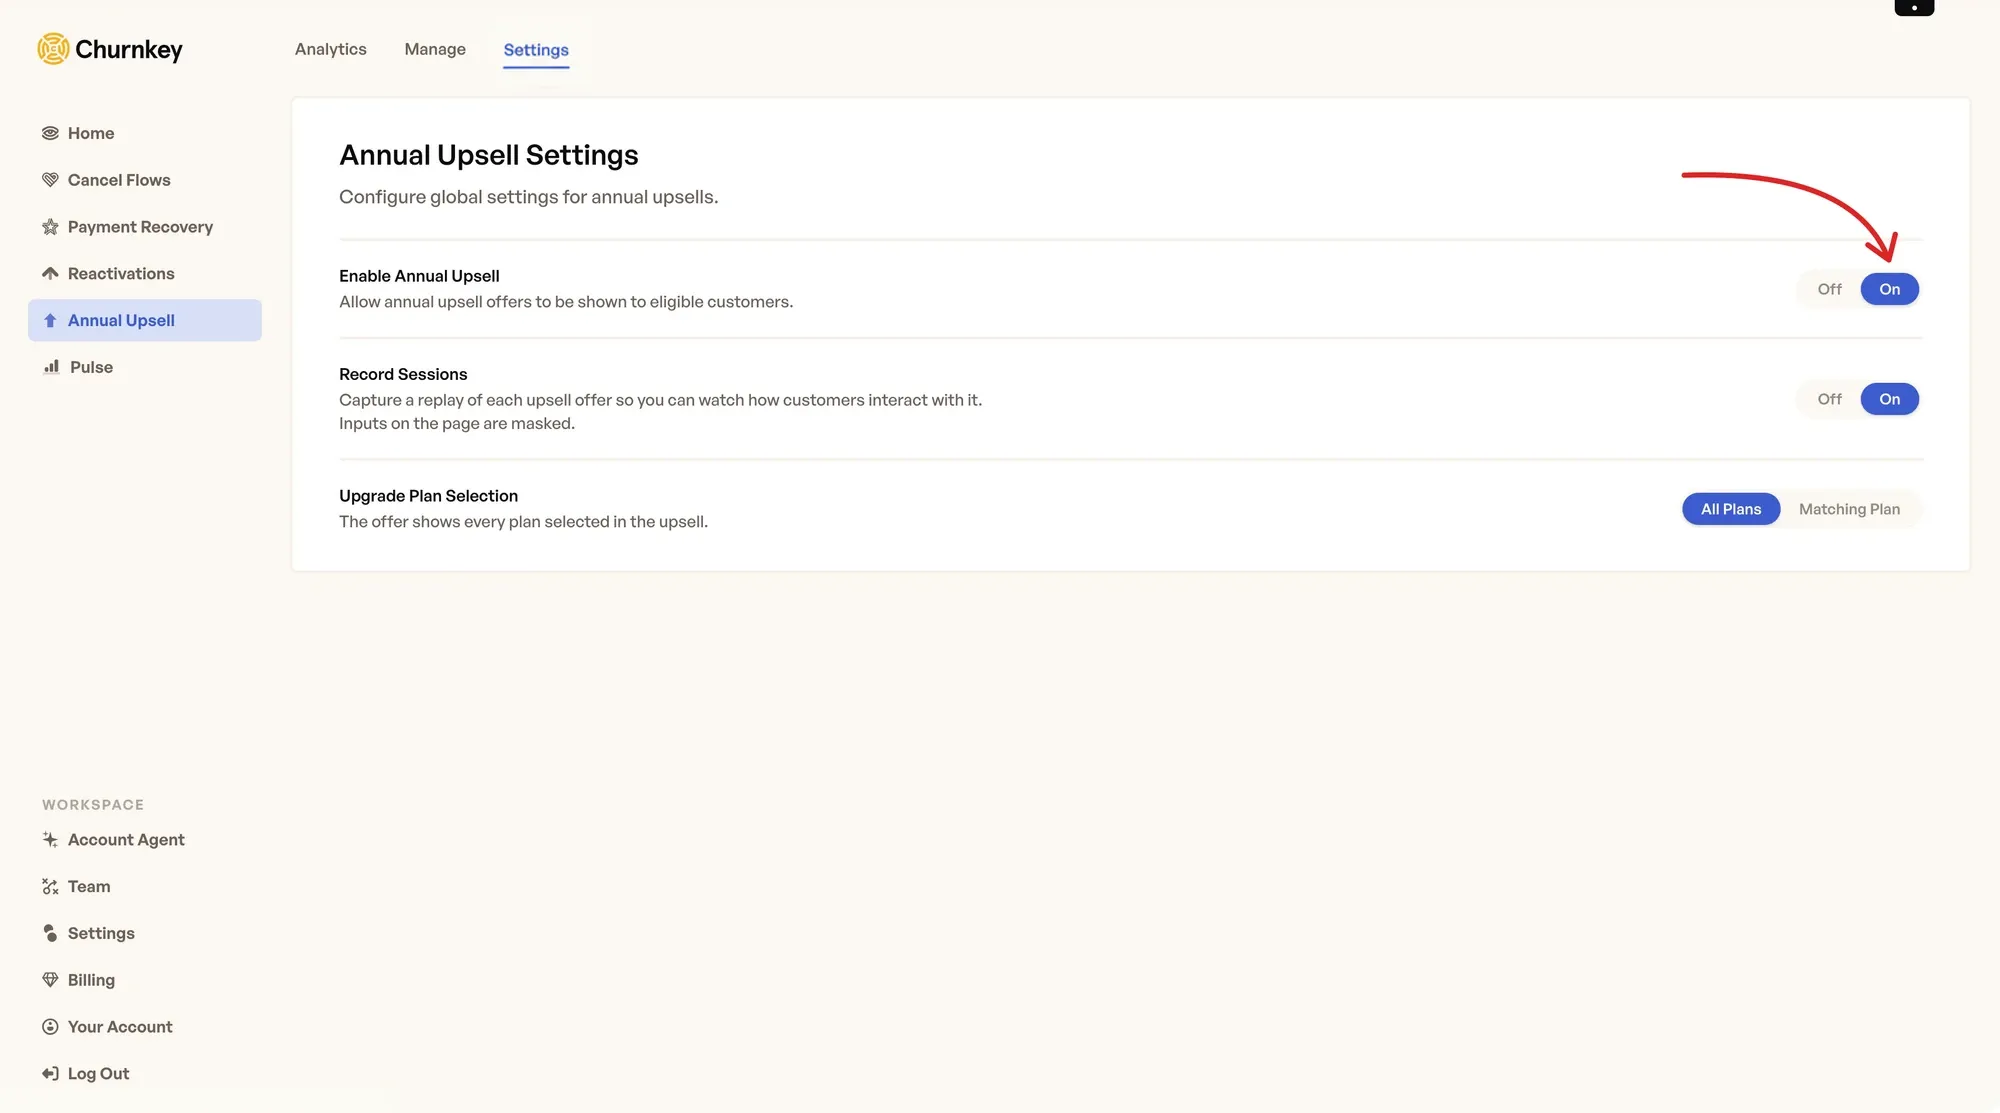
Task: Click the Settings icon in workspace section
Action: click(x=50, y=933)
